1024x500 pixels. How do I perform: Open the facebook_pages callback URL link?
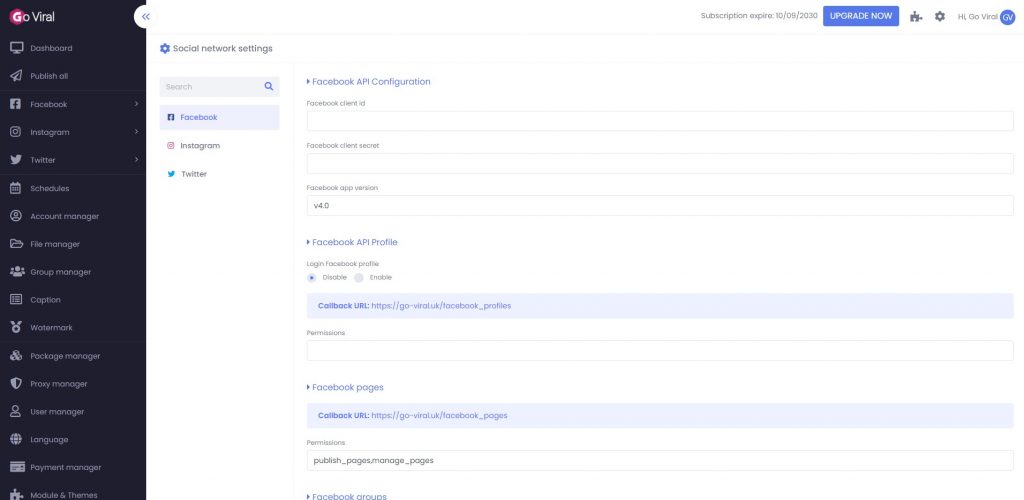point(440,415)
